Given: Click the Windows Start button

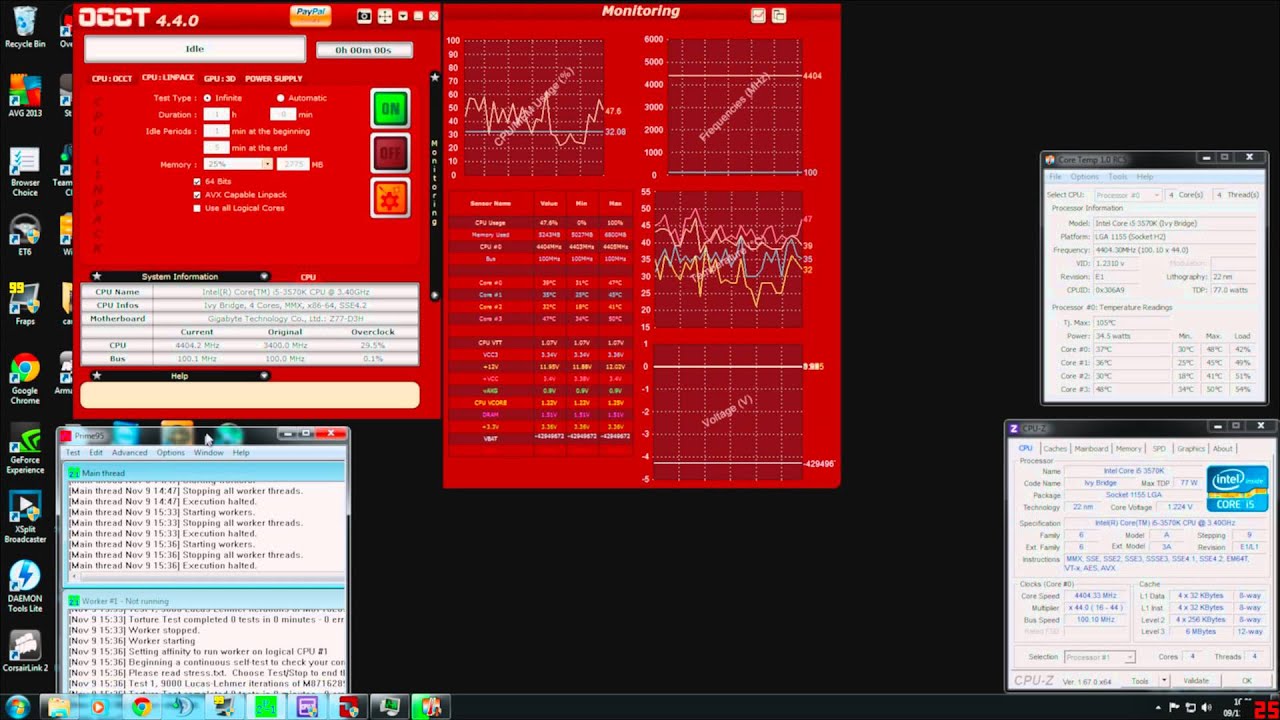Looking at the screenshot, I should (x=17, y=707).
